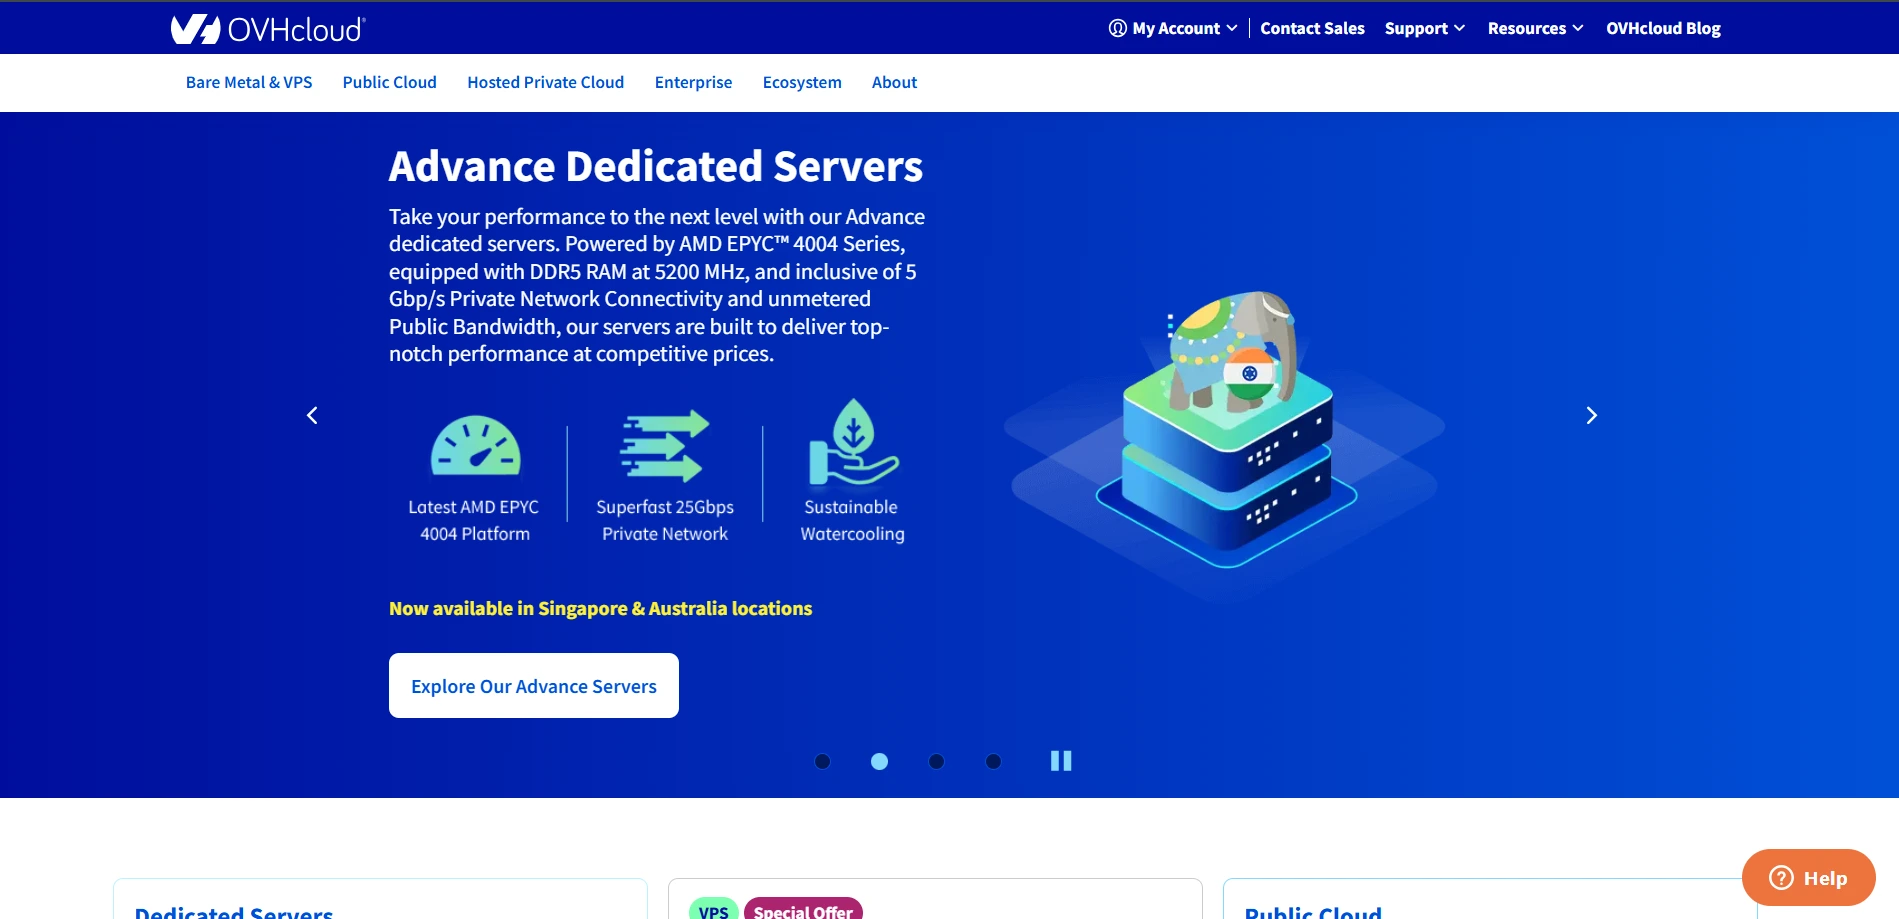Click the Advance Dedicated Servers heading
The height and width of the screenshot is (919, 1899).
(x=656, y=166)
